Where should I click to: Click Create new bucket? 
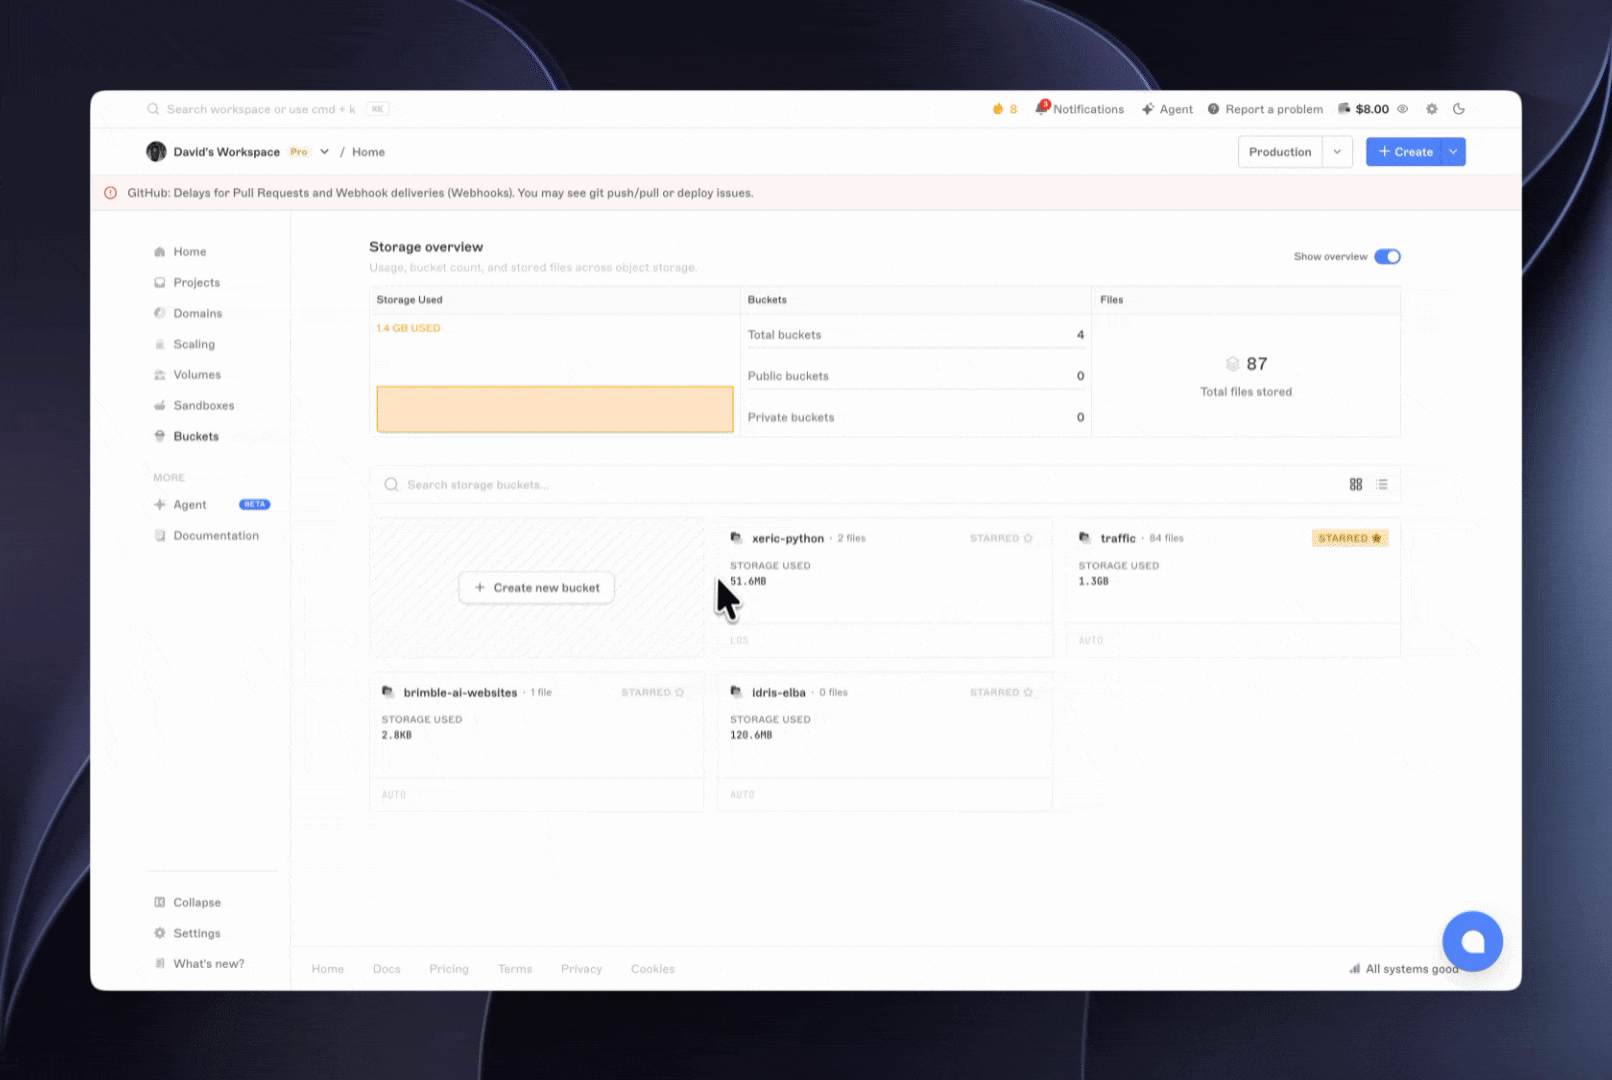click(x=536, y=588)
